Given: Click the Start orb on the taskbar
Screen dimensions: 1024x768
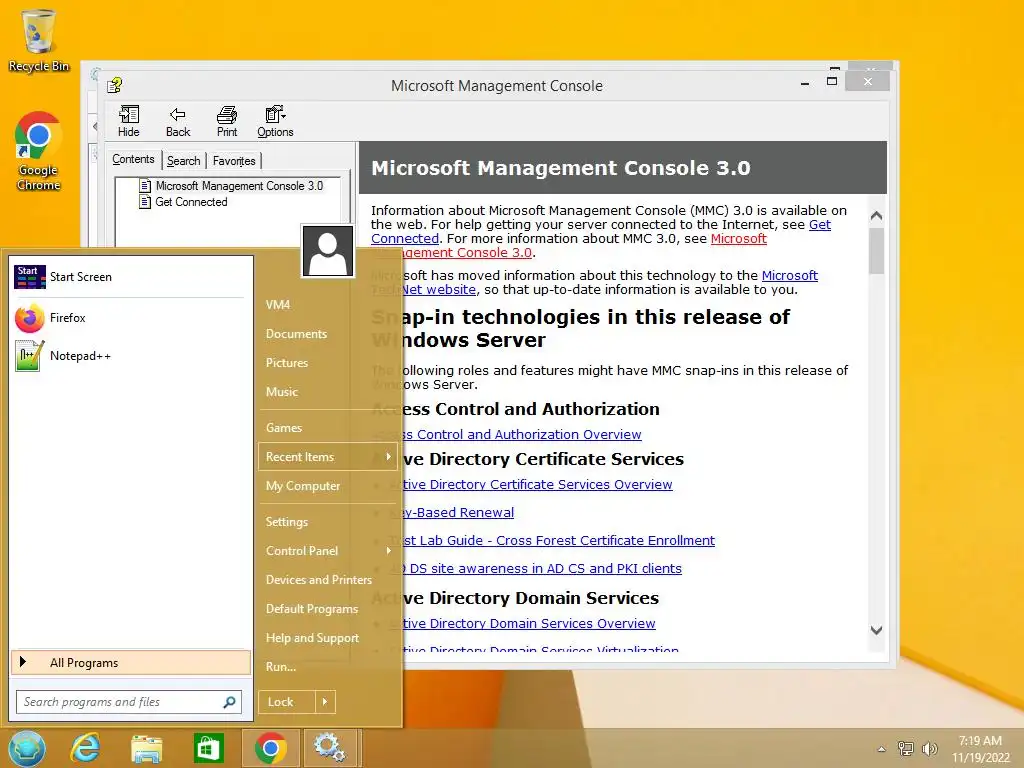Looking at the screenshot, I should 27,748.
